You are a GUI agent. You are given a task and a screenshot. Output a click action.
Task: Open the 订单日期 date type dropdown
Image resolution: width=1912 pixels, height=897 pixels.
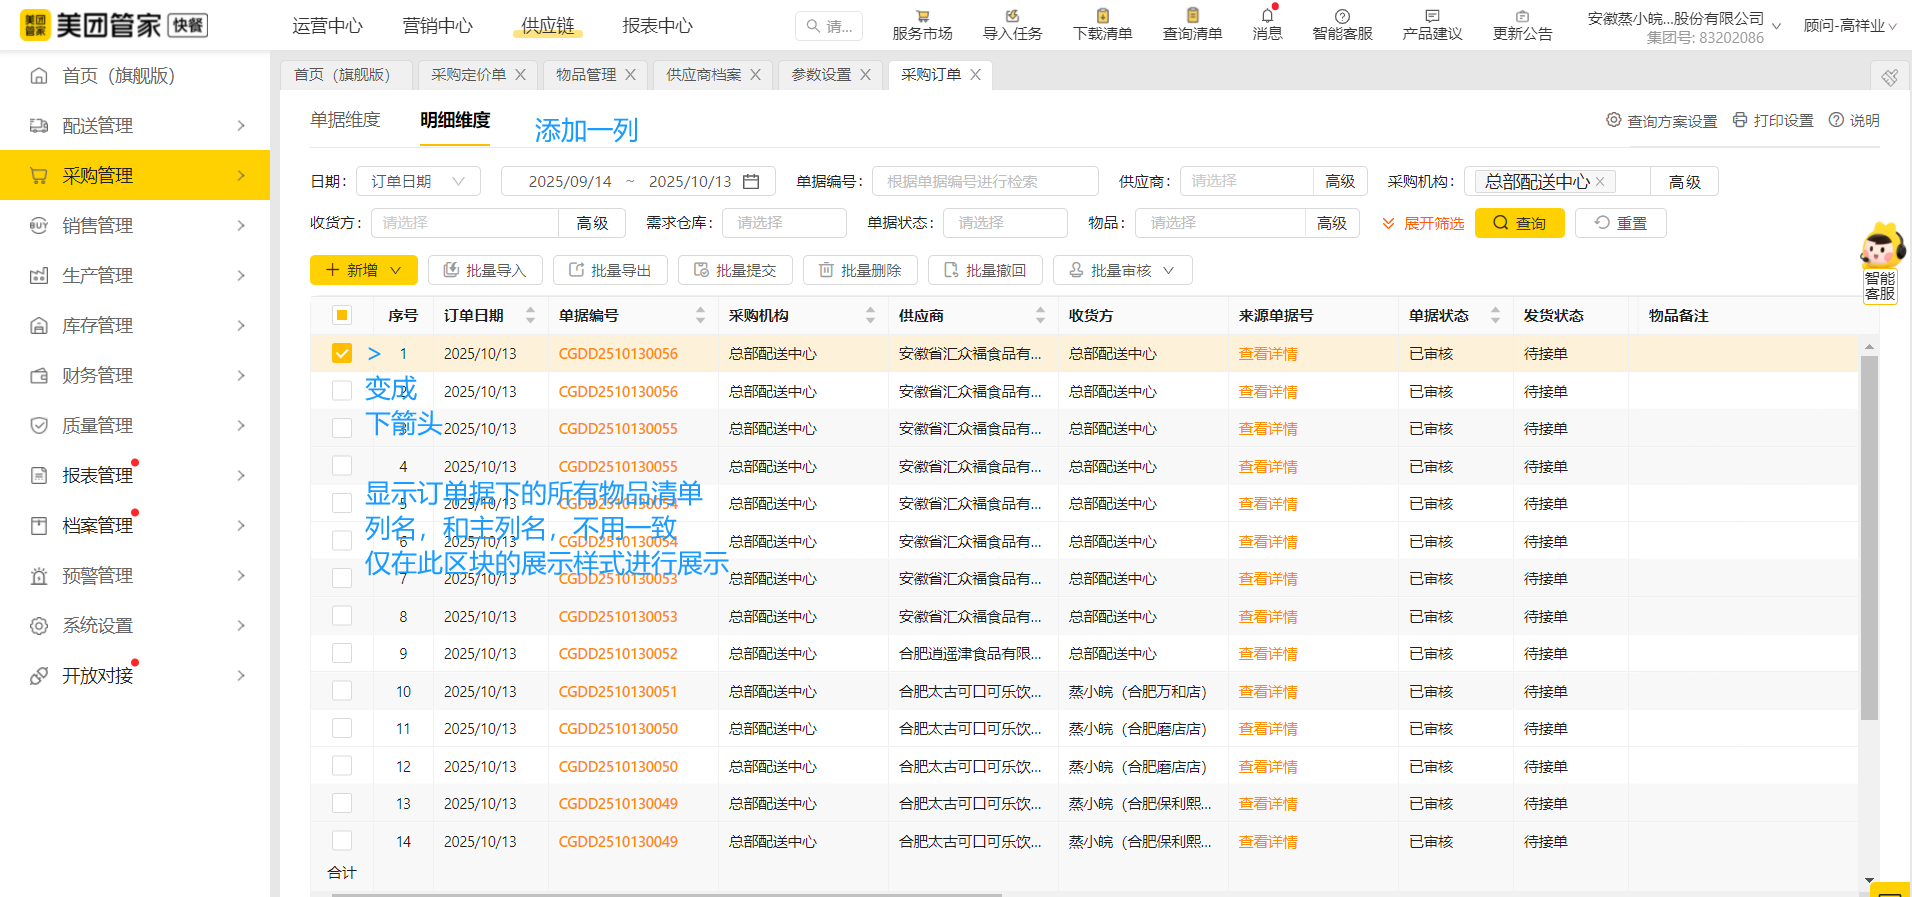point(418,181)
